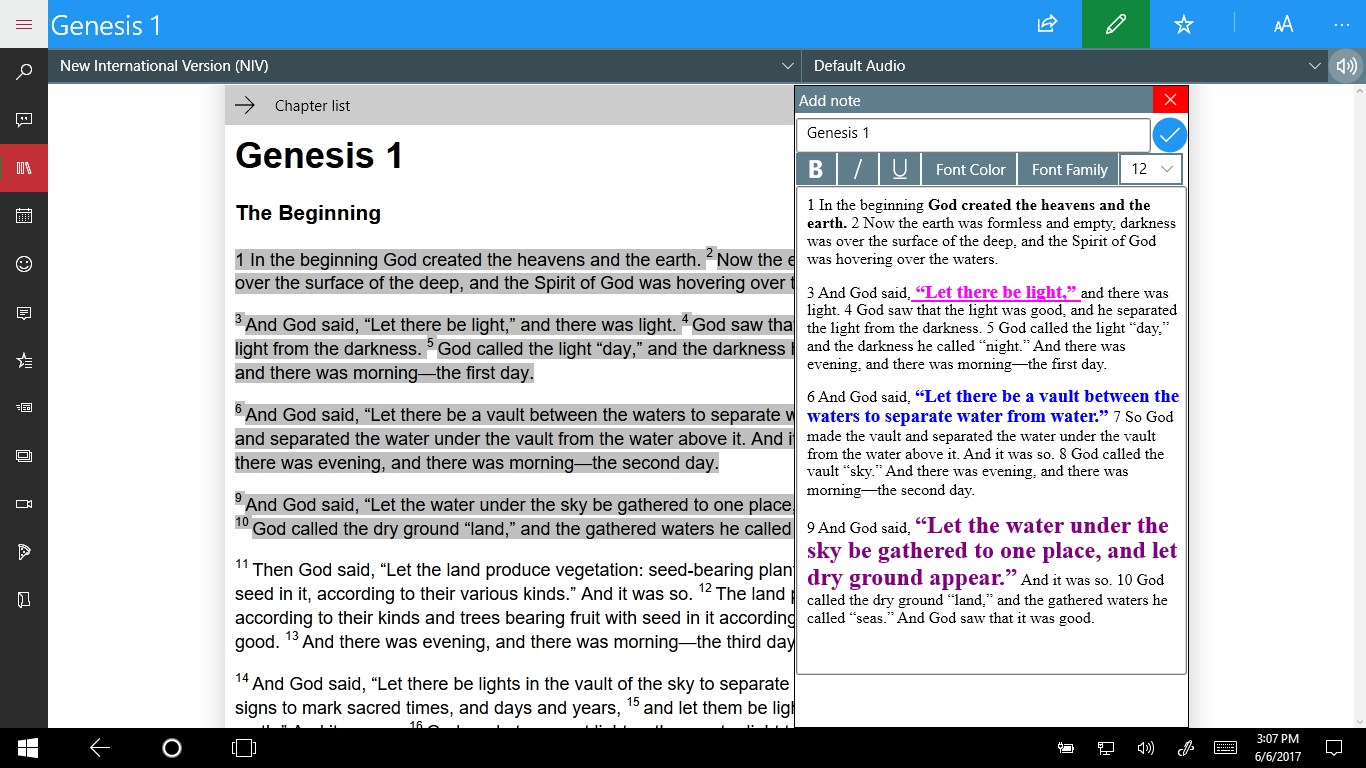Viewport: 1366px width, 768px height.
Task: Open the starred favorites list icon
Action: [24, 361]
